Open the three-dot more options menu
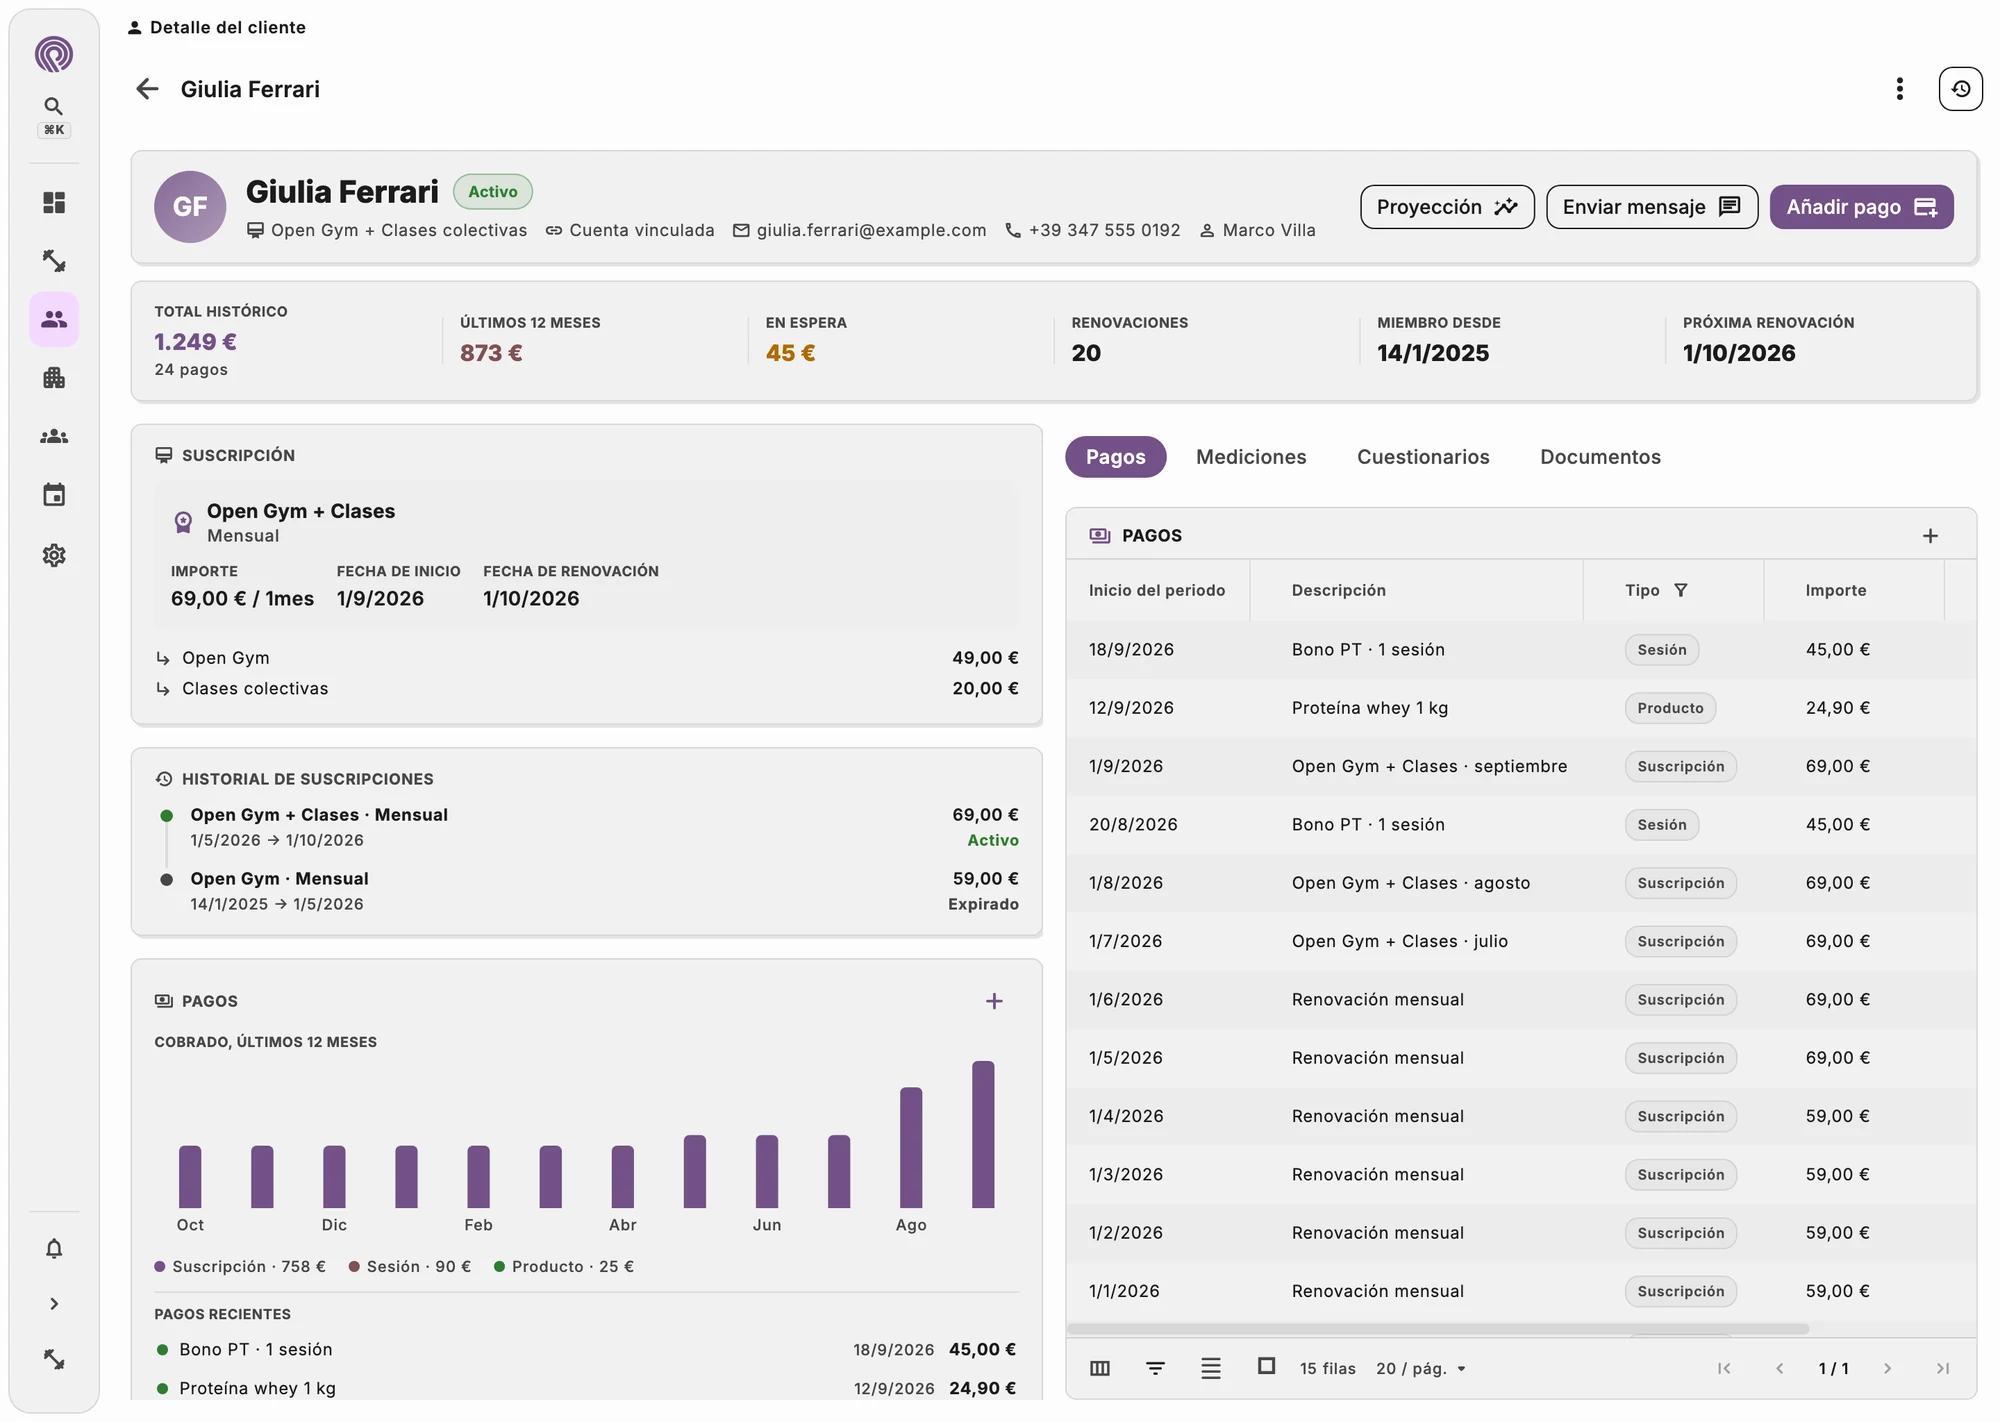 (x=1899, y=89)
